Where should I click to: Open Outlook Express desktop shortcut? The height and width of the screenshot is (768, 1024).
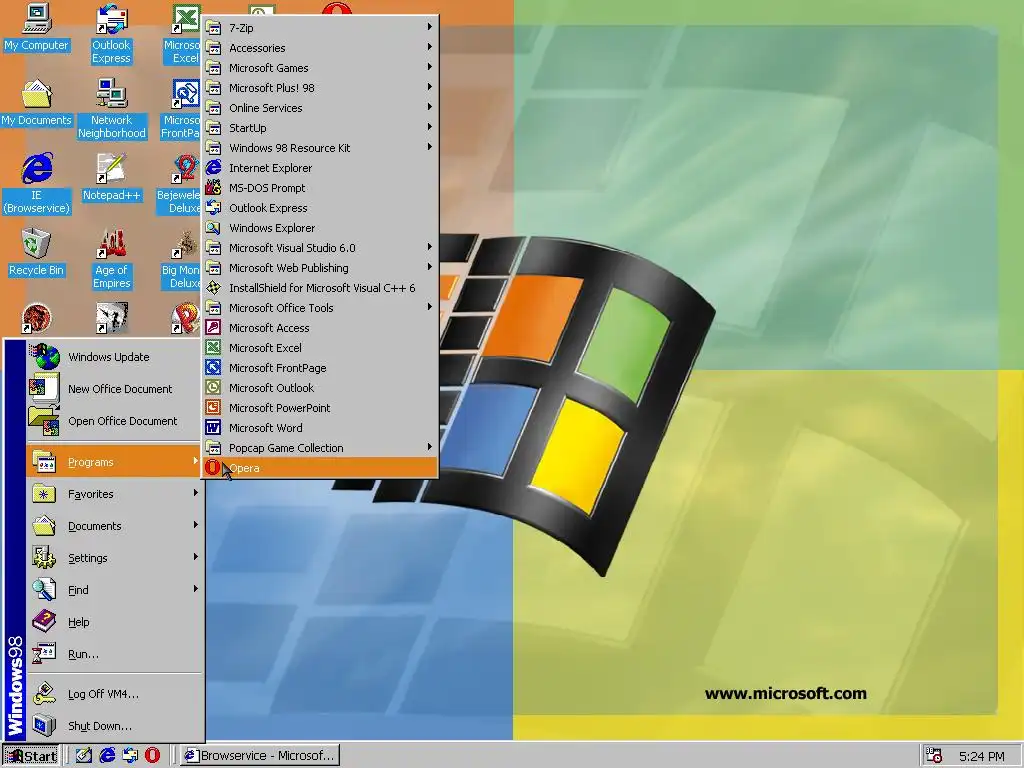pyautogui.click(x=111, y=34)
